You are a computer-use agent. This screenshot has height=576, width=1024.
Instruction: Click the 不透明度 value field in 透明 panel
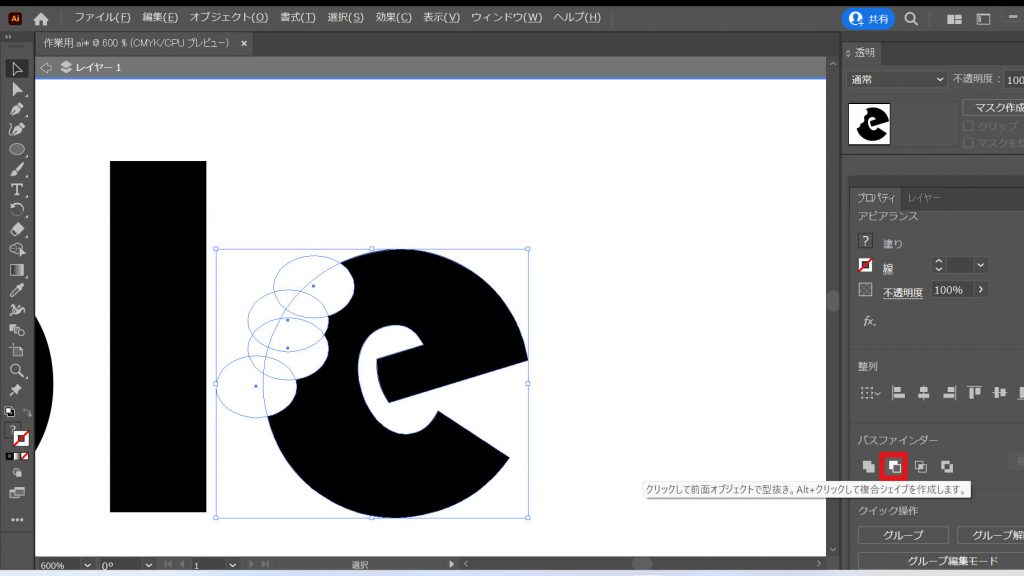tap(1014, 80)
